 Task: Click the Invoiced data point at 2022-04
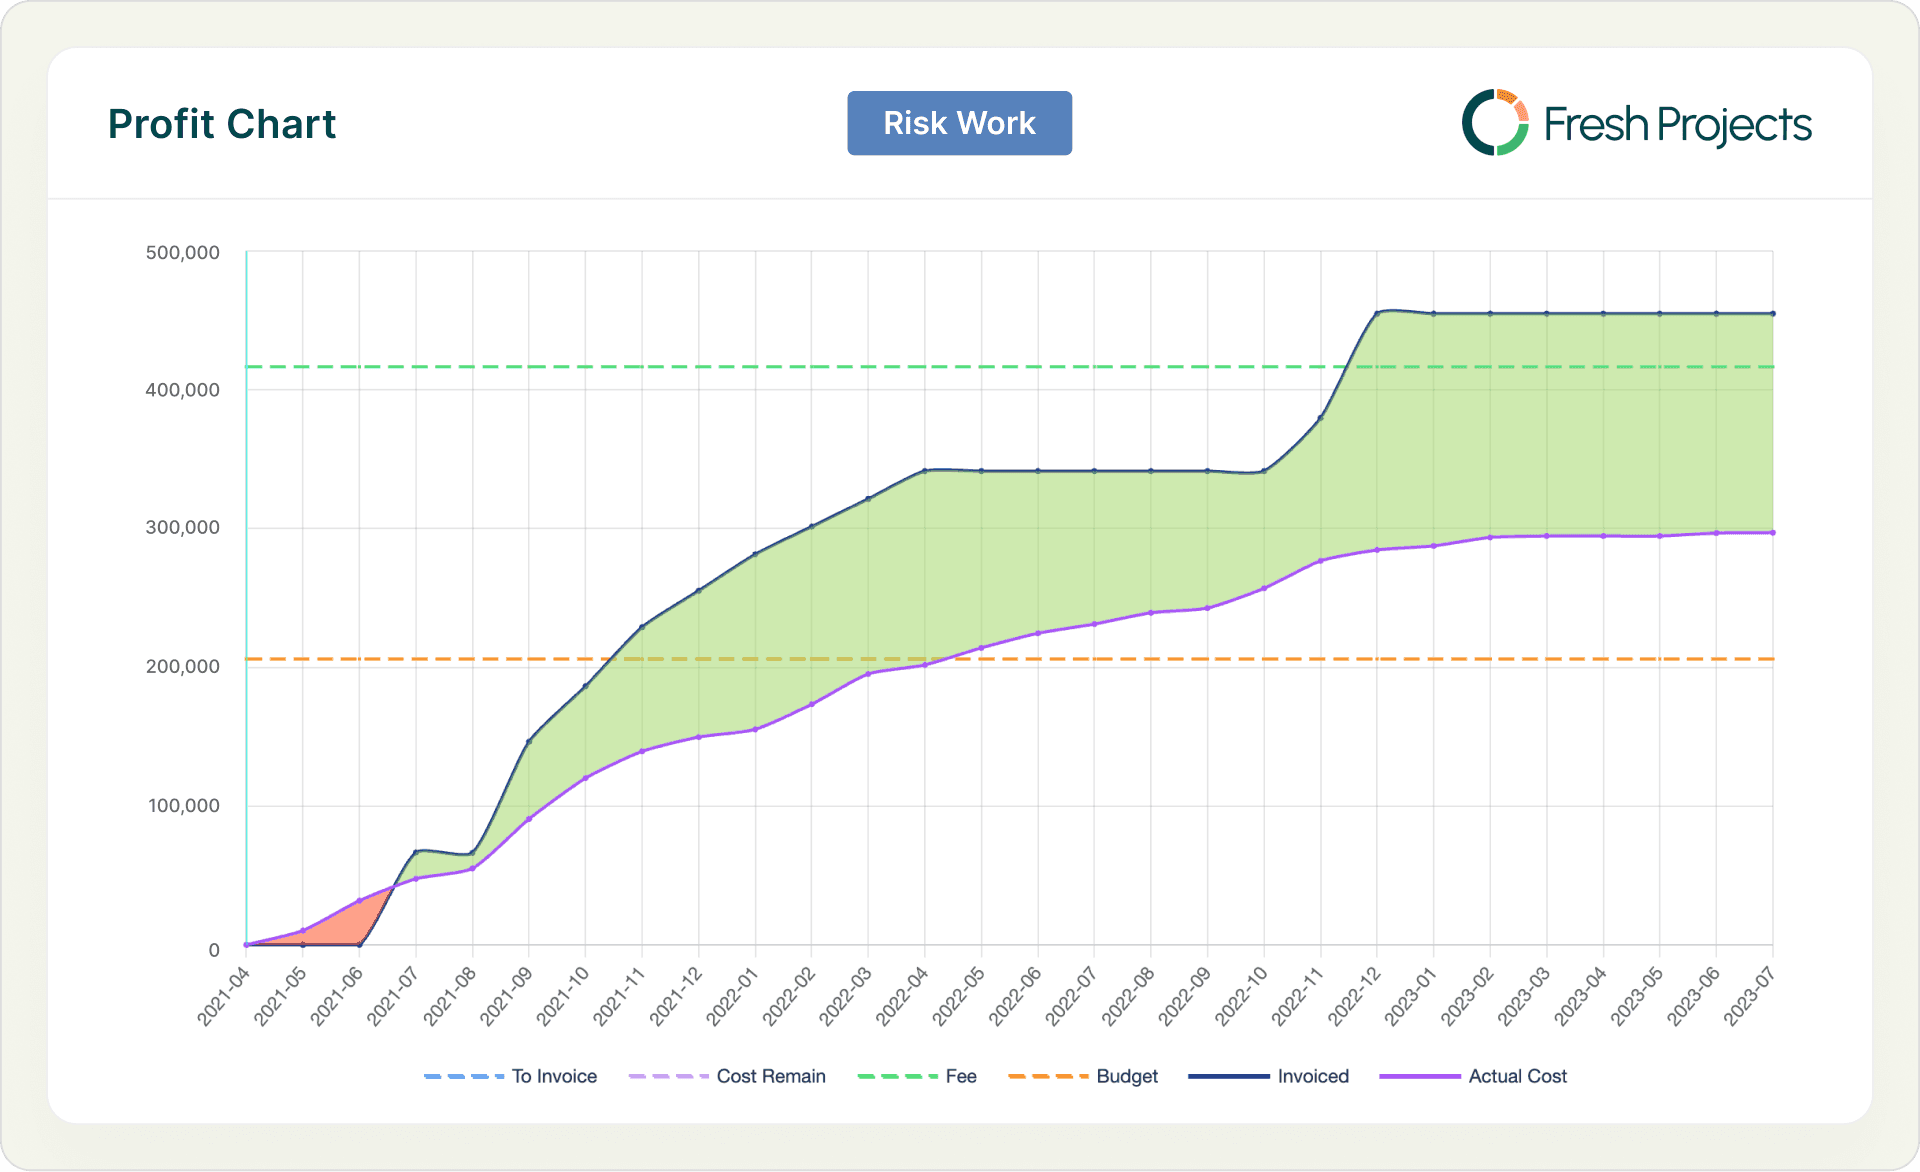tap(925, 470)
